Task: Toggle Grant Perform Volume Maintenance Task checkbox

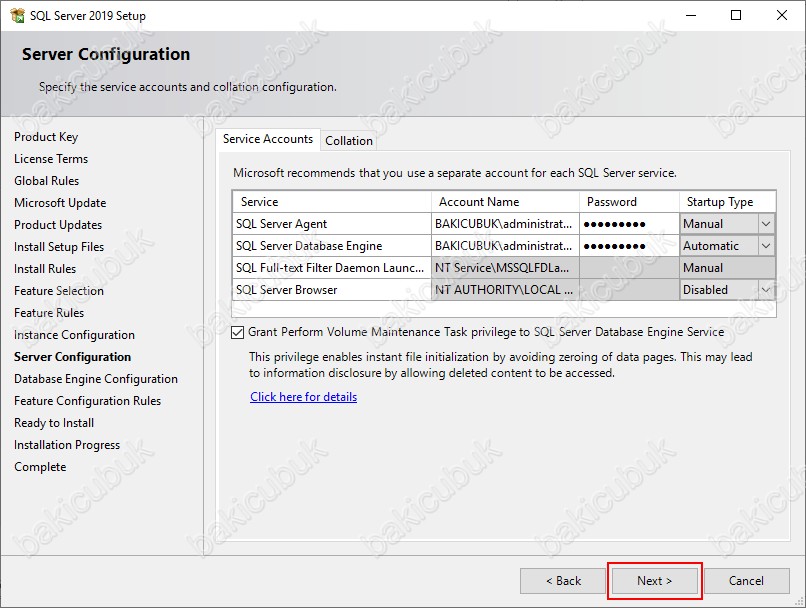Action: (x=238, y=332)
